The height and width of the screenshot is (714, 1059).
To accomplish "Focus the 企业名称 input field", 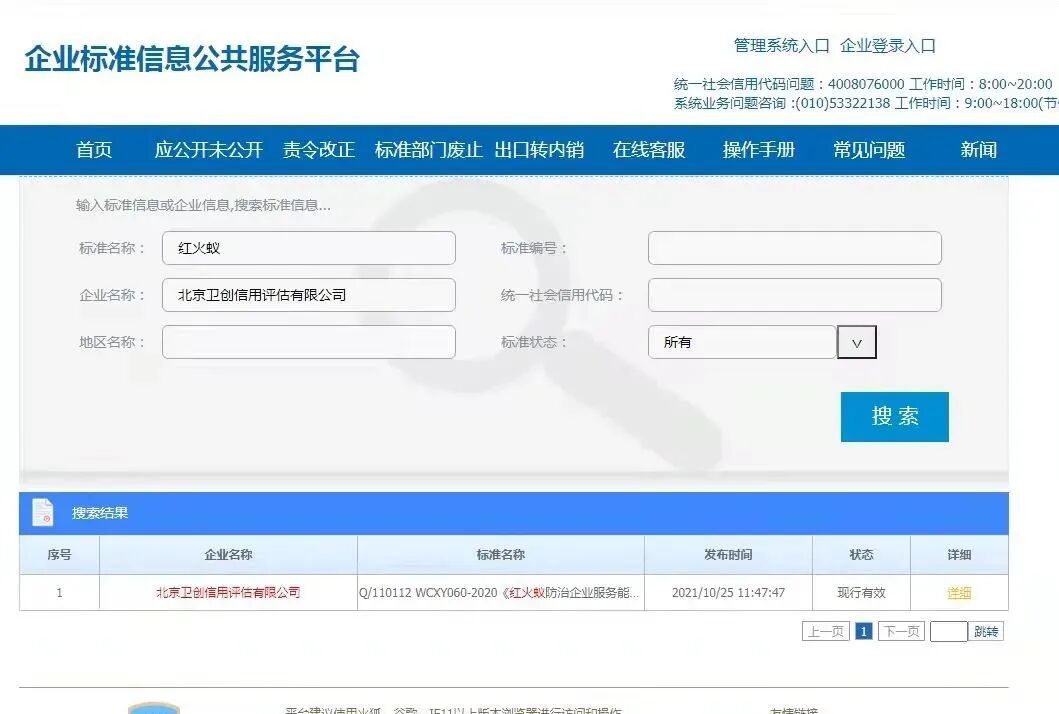I will coord(309,295).
